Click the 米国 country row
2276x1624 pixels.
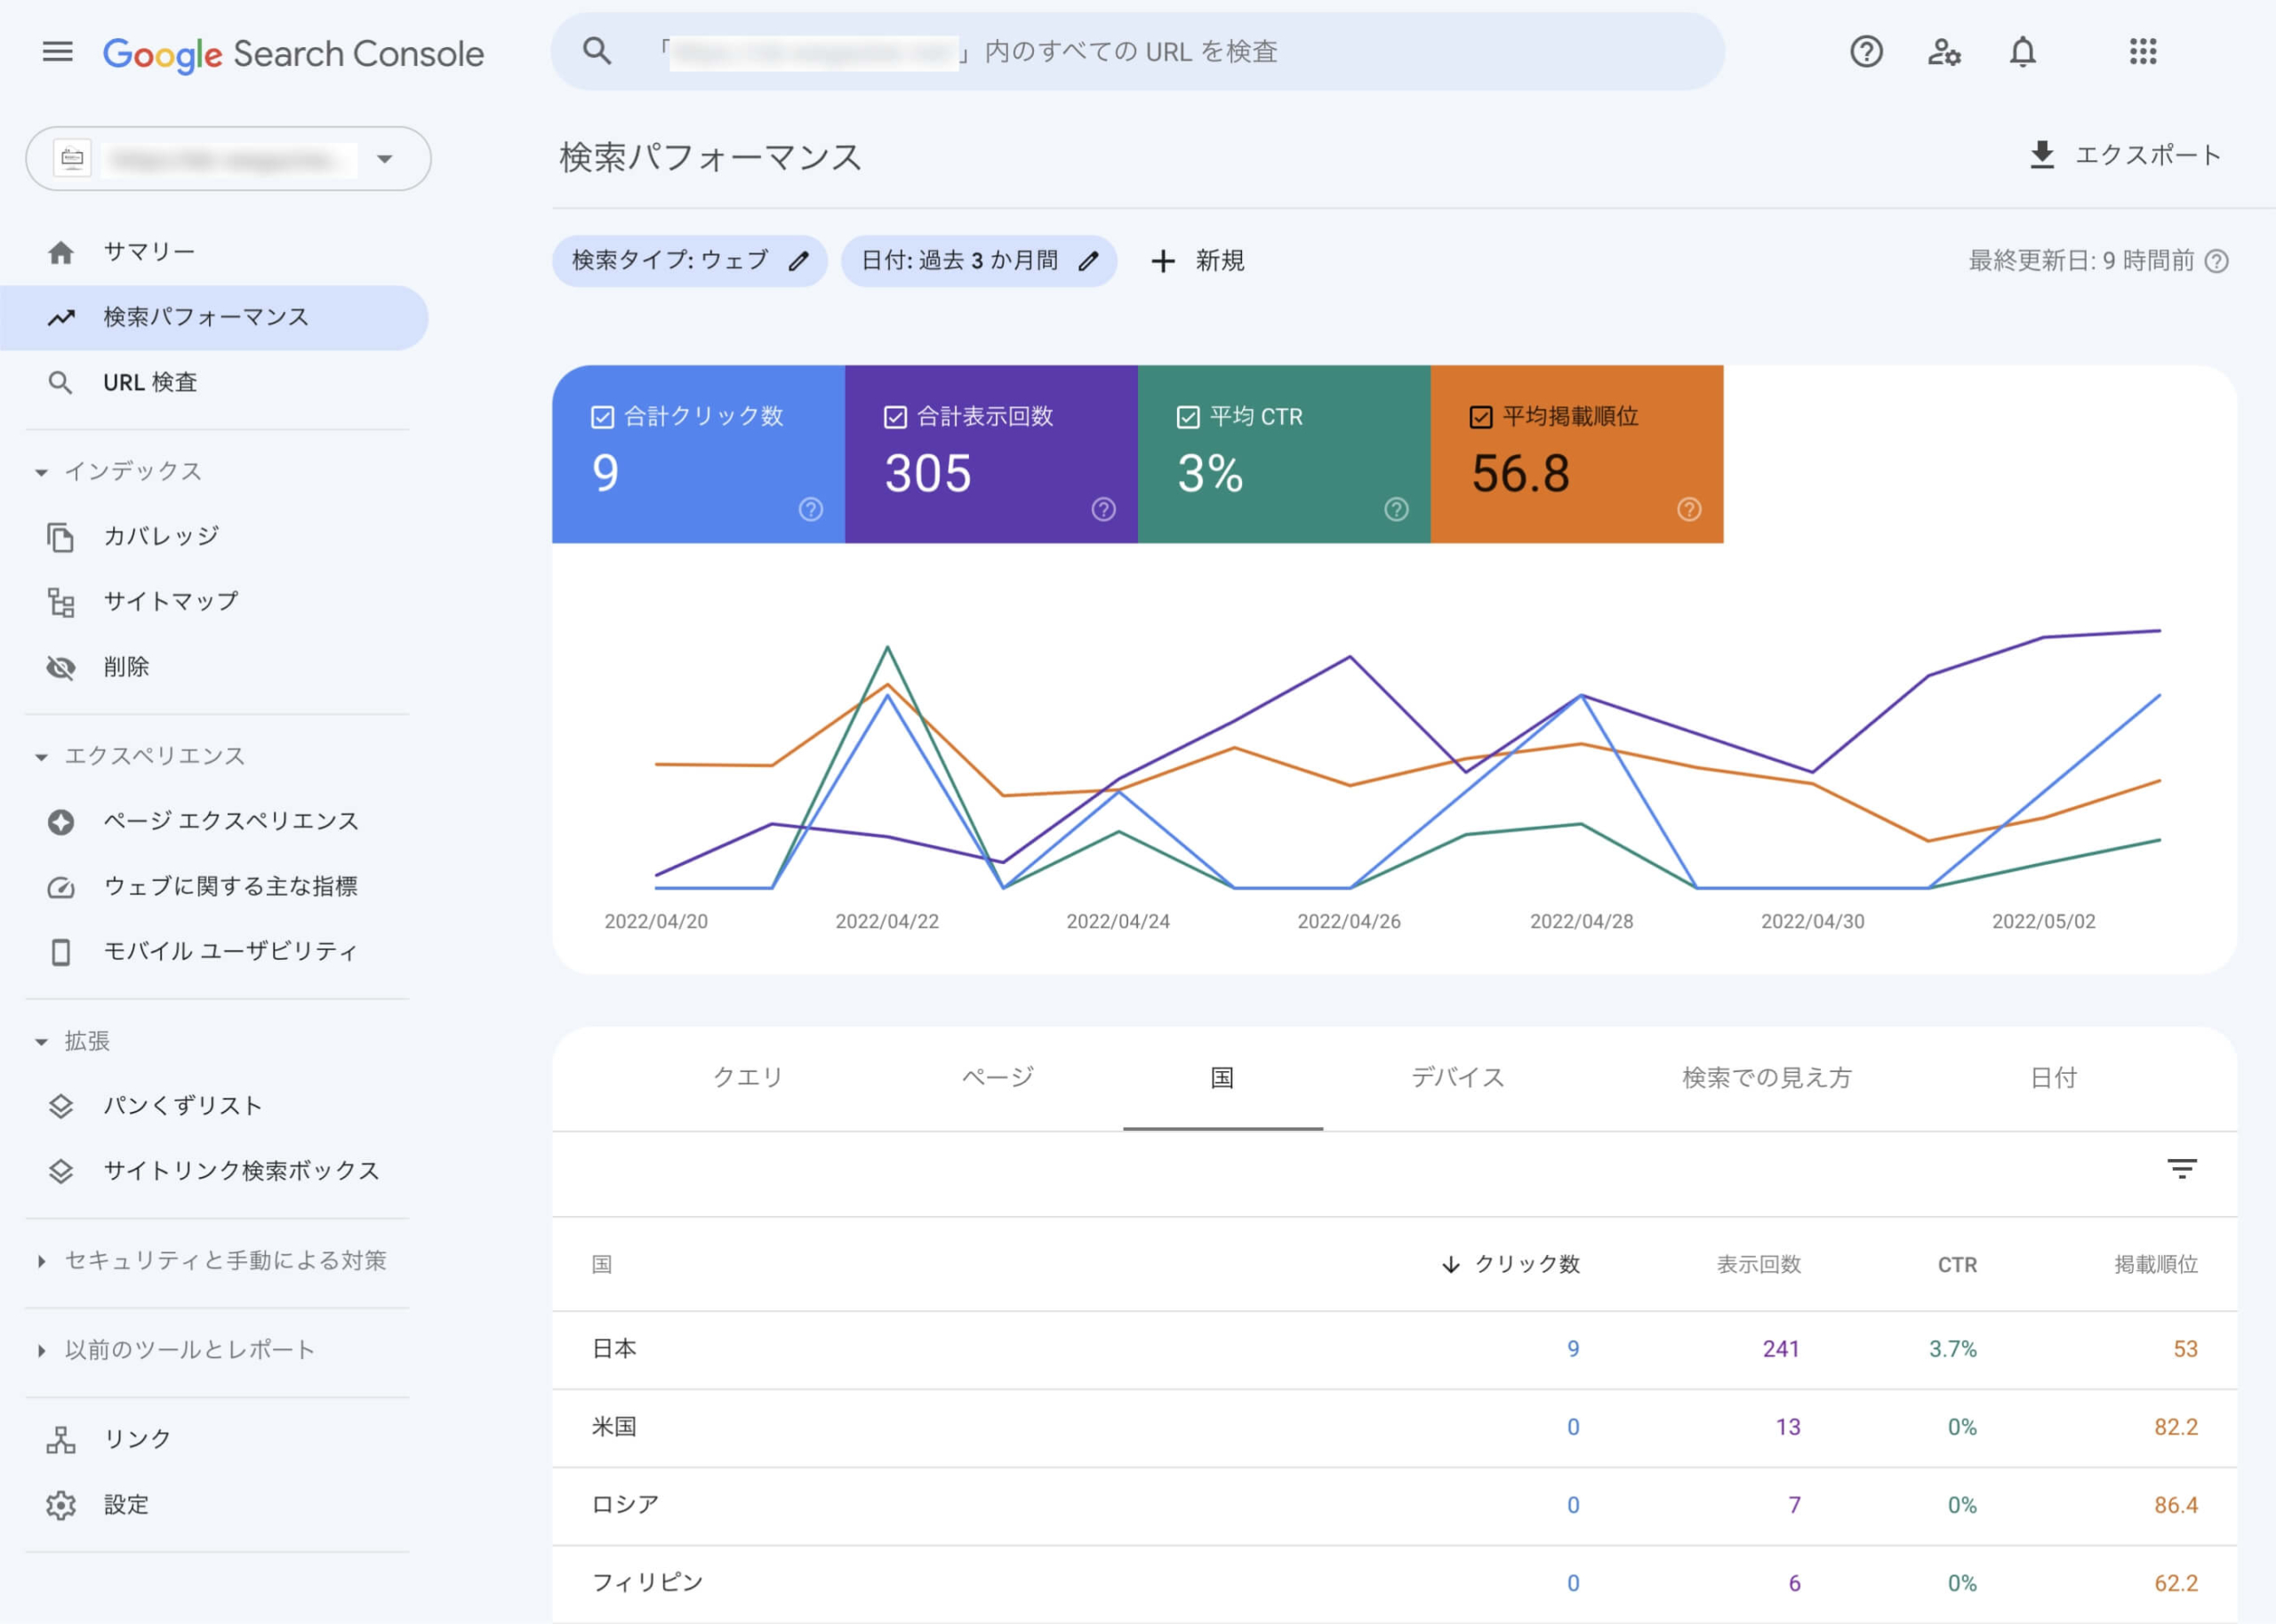pos(1394,1427)
